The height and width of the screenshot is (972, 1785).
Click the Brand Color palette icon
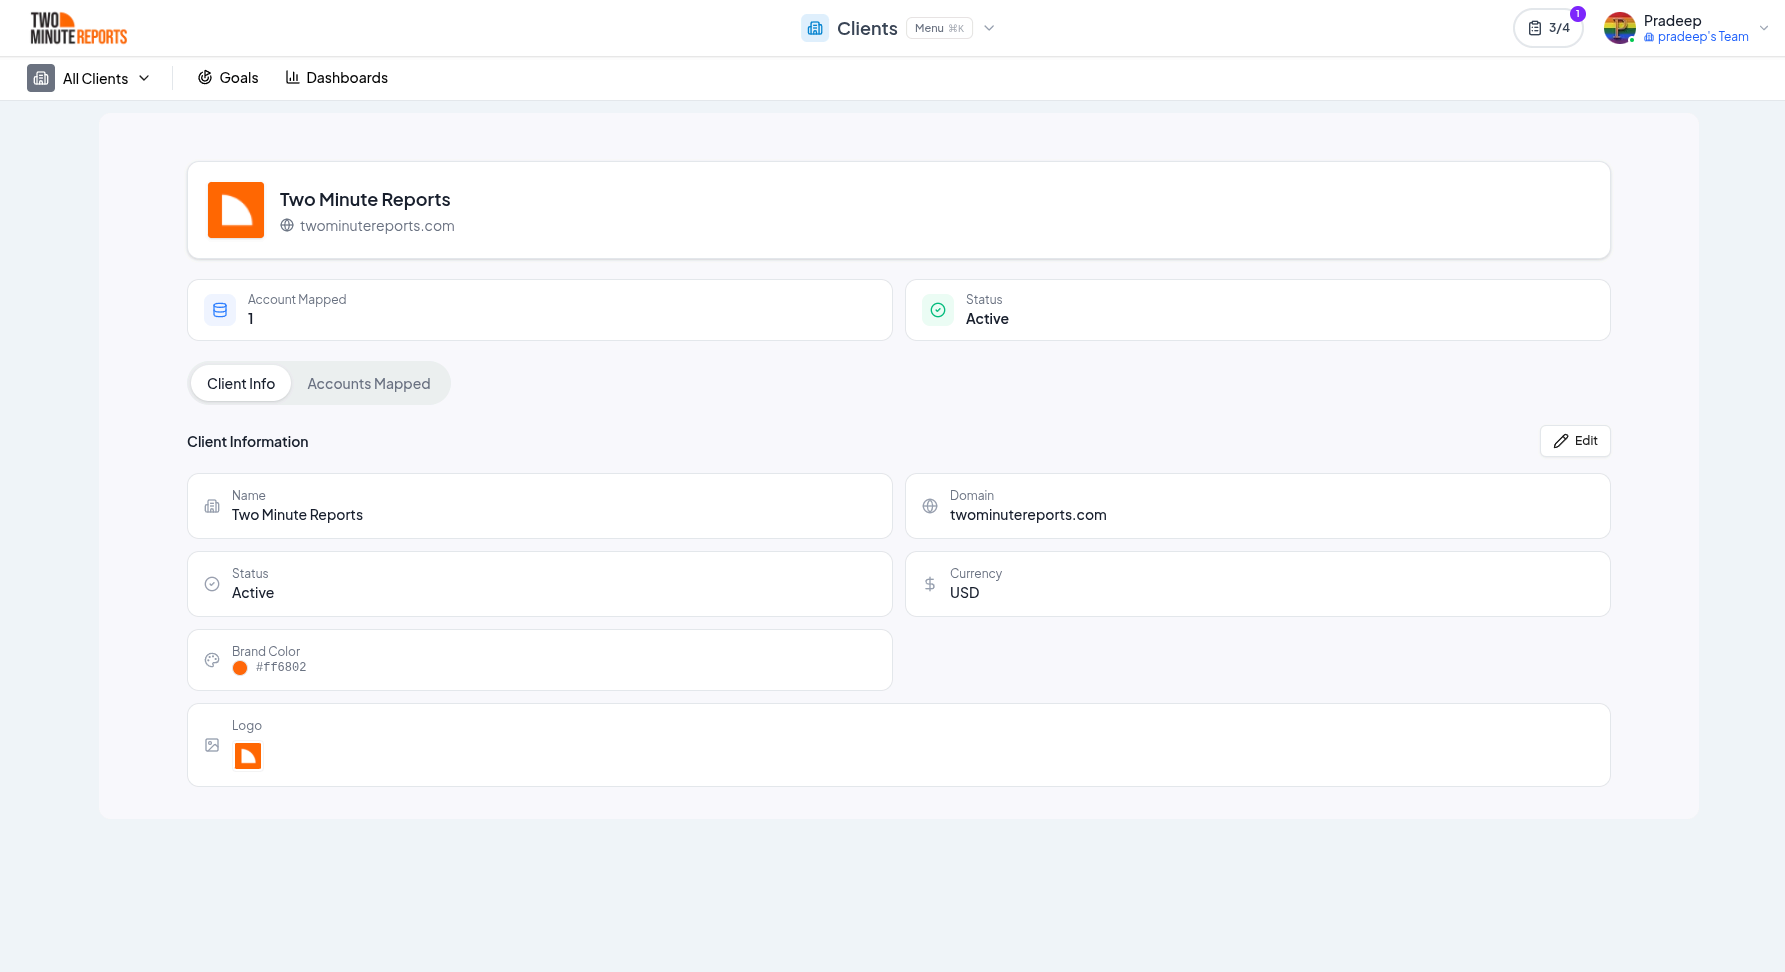click(x=211, y=659)
